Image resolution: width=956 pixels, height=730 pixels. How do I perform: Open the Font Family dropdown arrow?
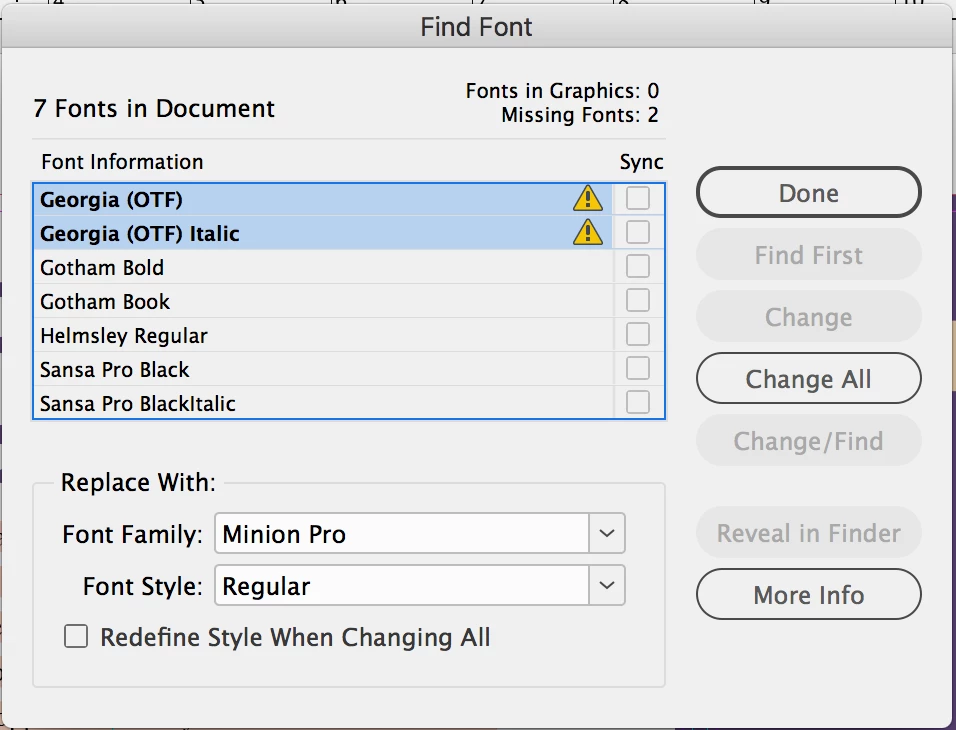pos(607,533)
